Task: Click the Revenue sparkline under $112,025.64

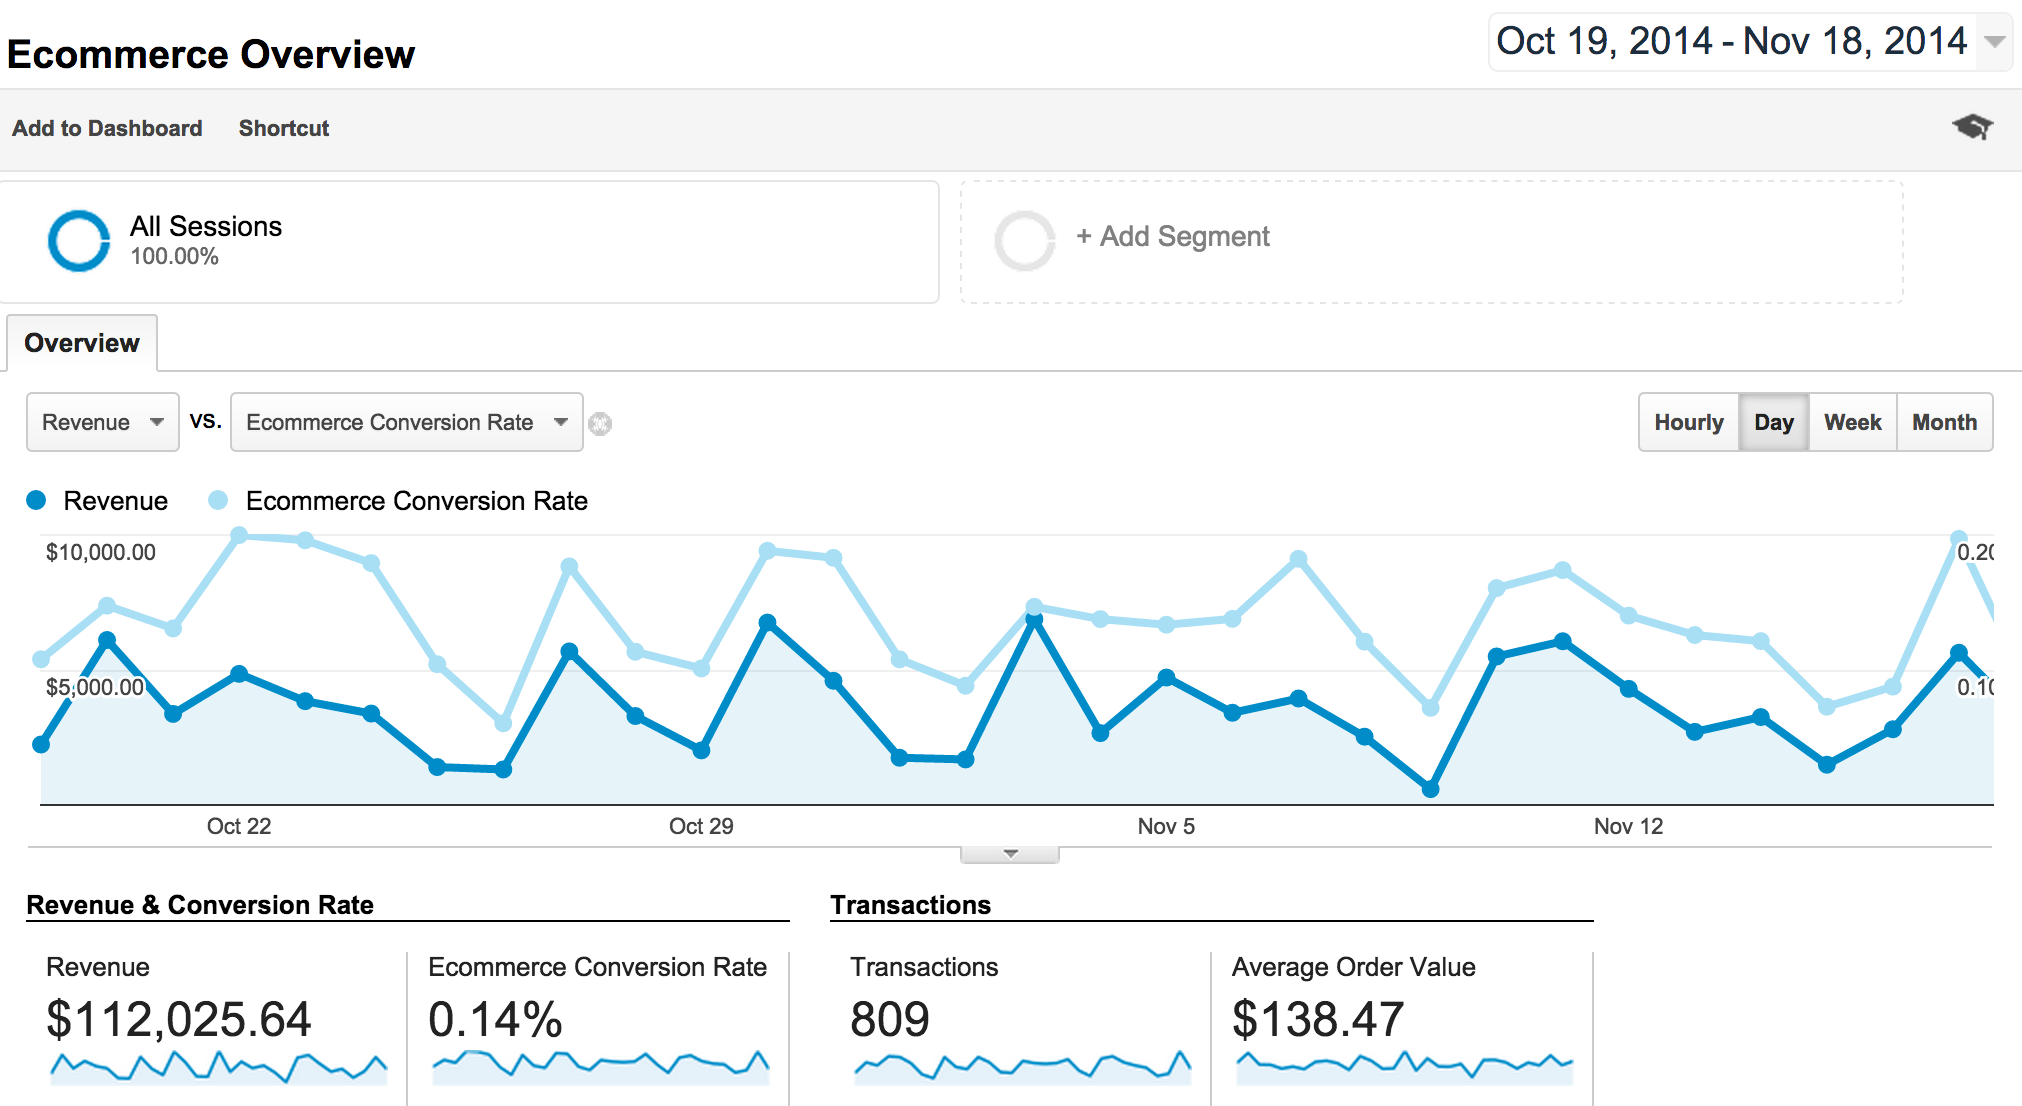Action: coord(218,1067)
